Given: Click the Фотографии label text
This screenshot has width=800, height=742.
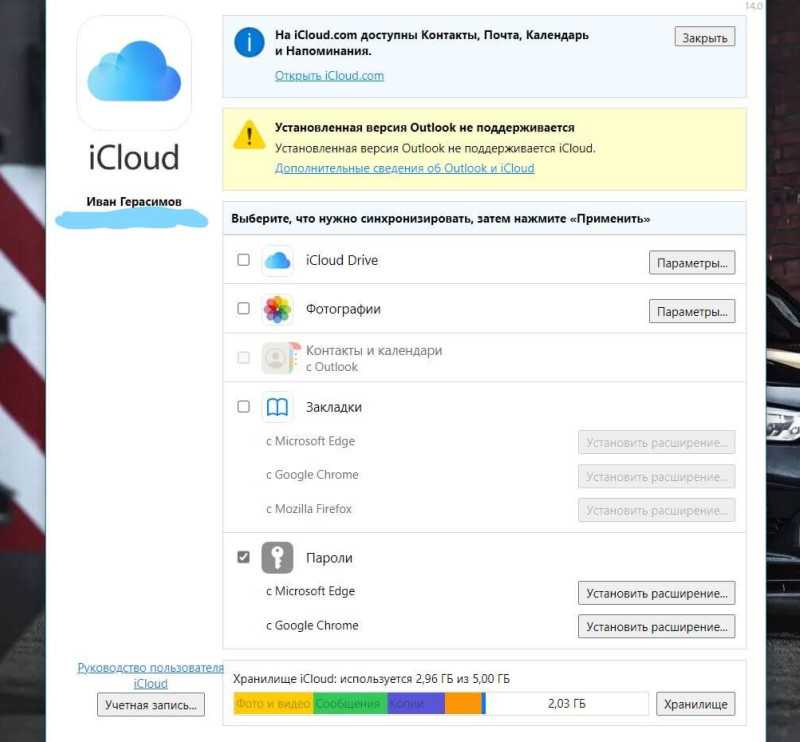Looking at the screenshot, I should coord(343,309).
